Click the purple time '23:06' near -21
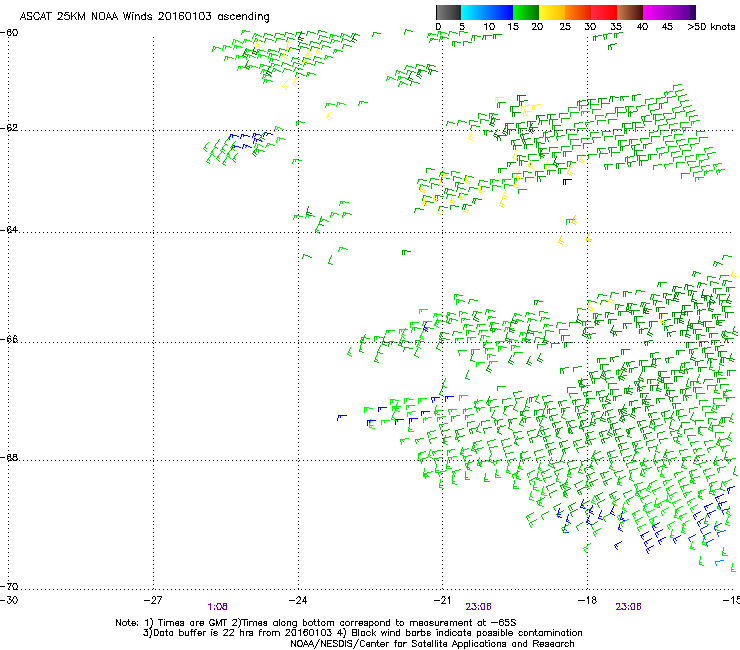The image size is (740, 650). click(479, 607)
